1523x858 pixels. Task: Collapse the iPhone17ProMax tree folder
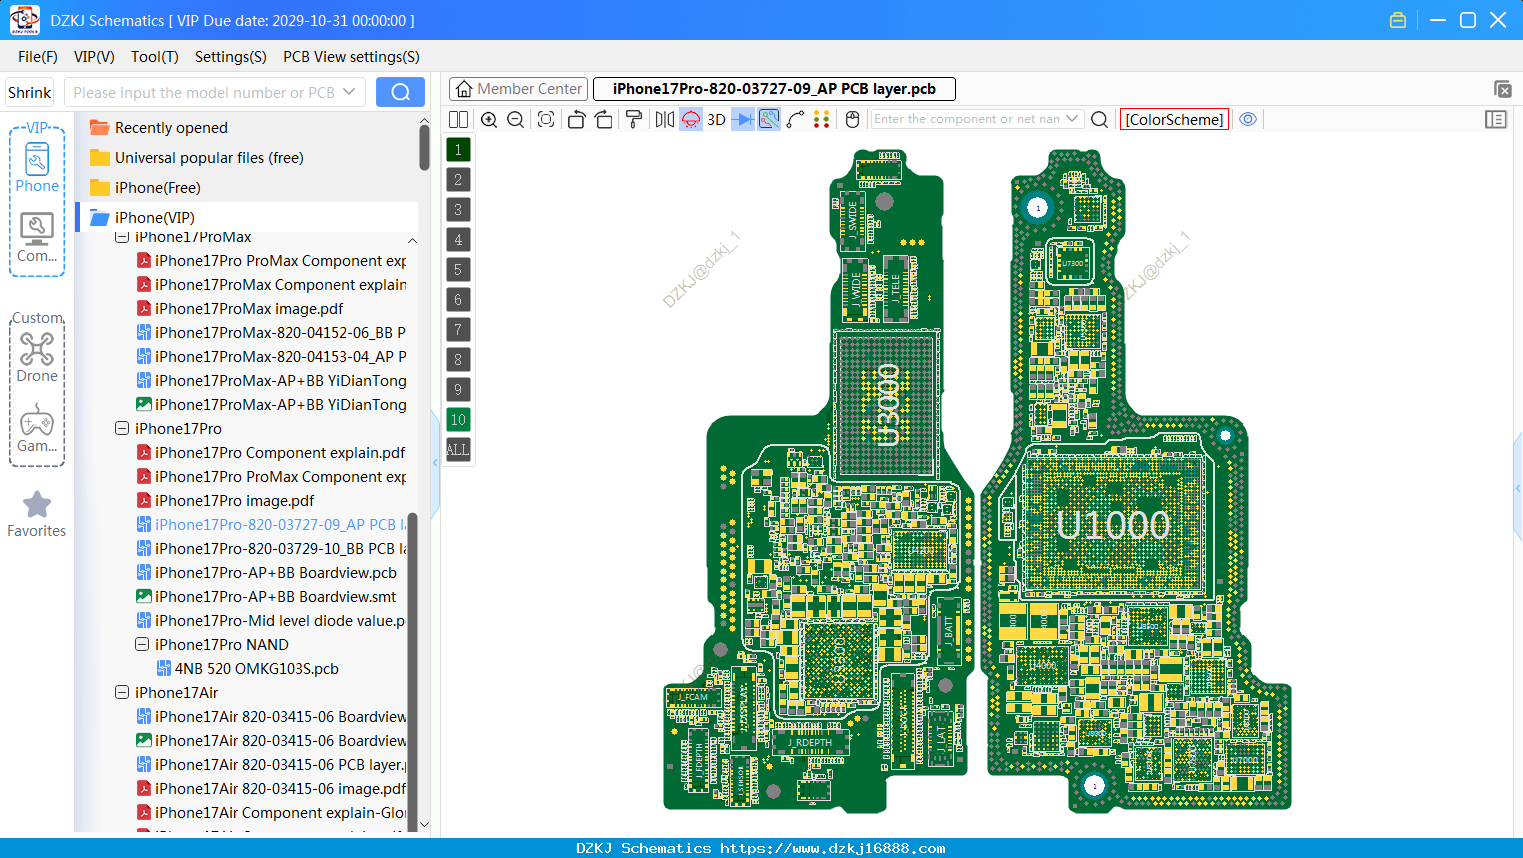click(122, 237)
